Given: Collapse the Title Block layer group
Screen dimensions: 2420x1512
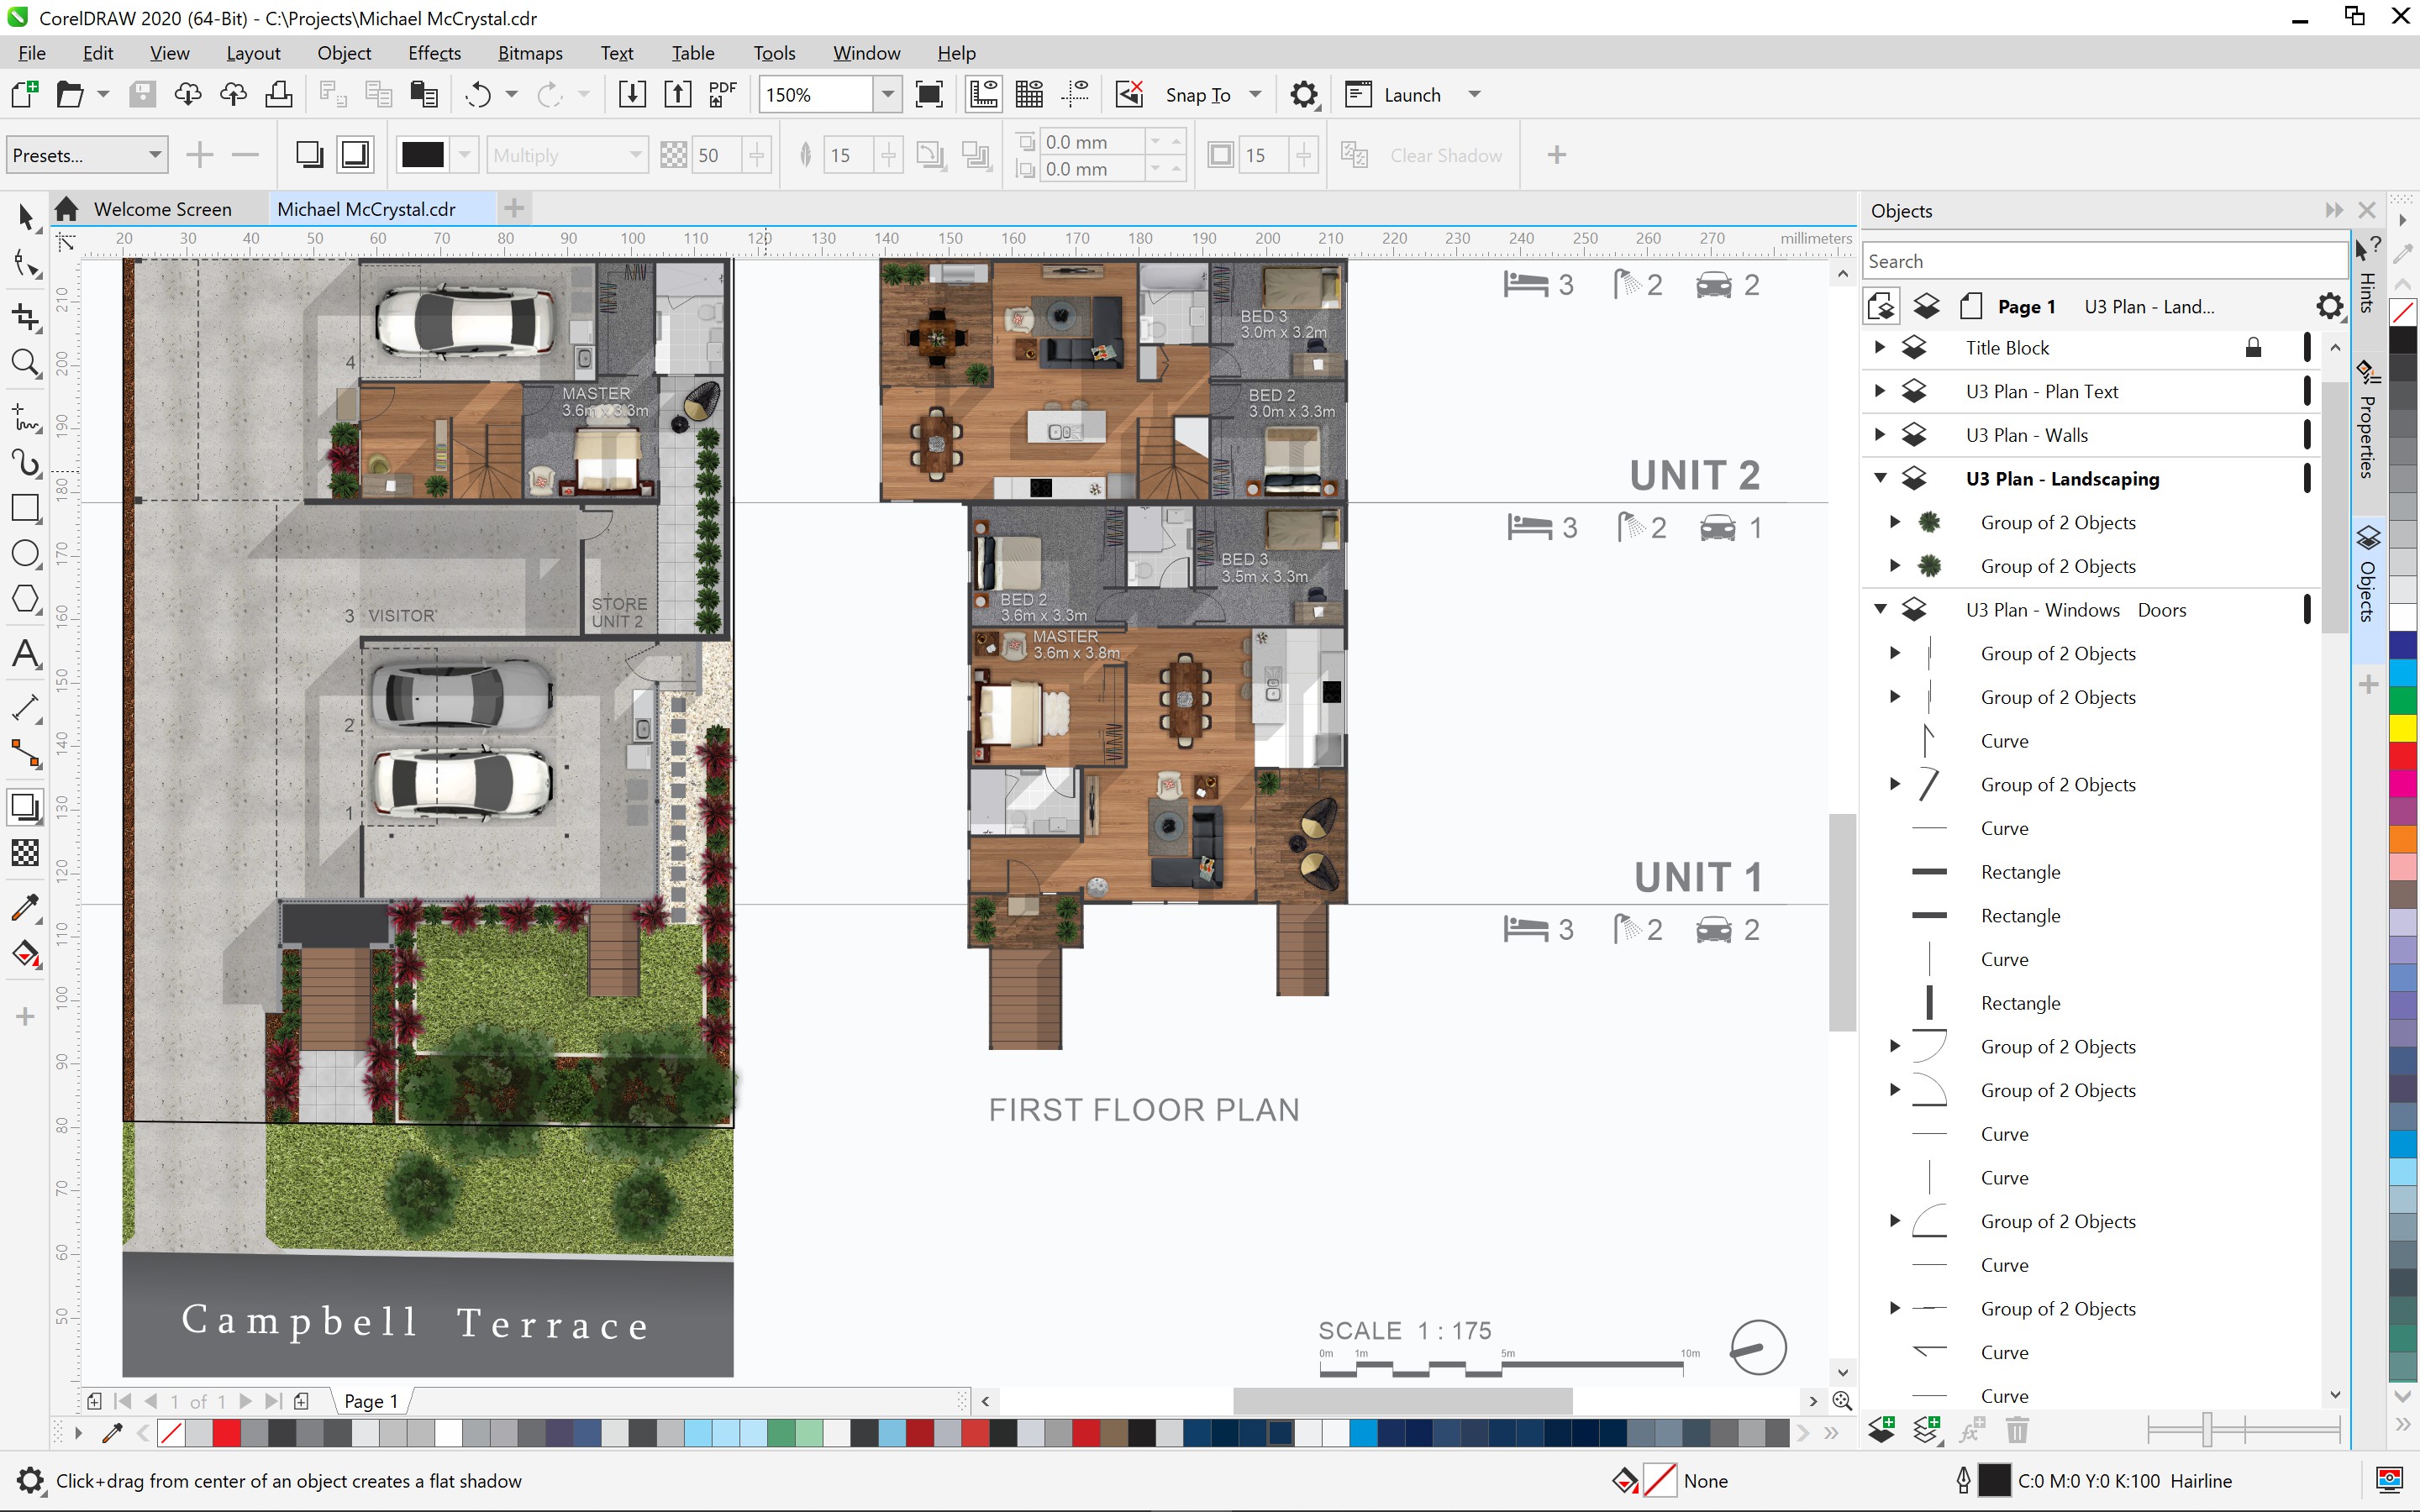Looking at the screenshot, I should click(x=1880, y=347).
